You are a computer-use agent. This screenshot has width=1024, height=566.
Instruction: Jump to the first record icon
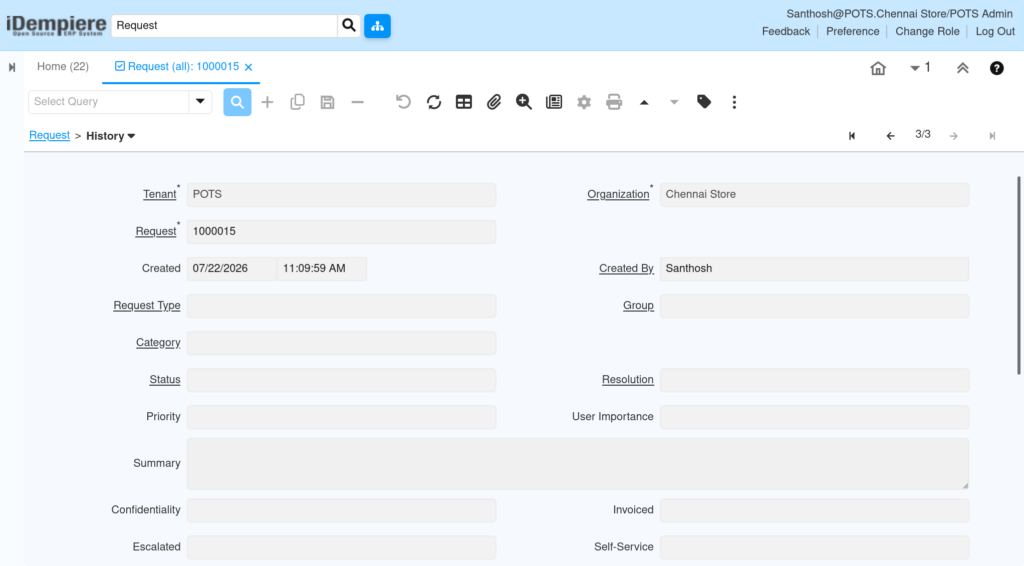tap(852, 136)
